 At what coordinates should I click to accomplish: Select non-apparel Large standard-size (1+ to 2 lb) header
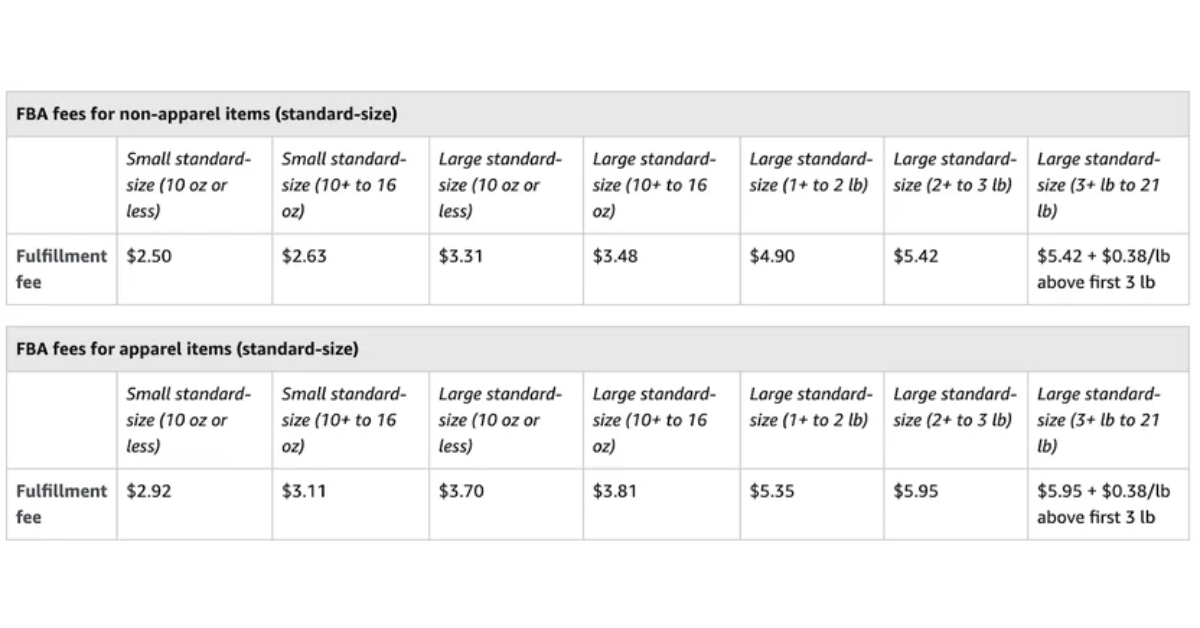click(810, 172)
